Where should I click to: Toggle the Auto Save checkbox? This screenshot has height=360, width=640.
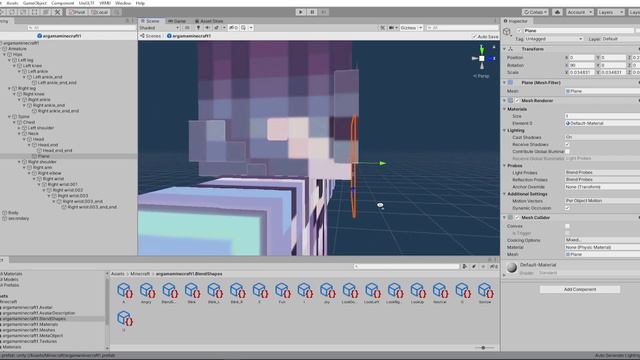point(474,36)
